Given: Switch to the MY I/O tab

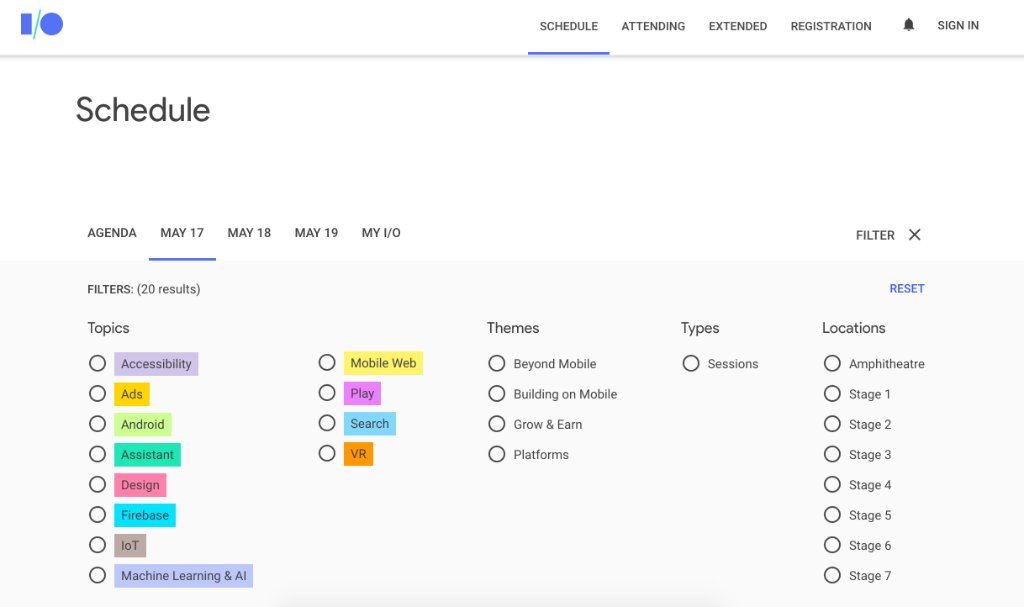Looking at the screenshot, I should pyautogui.click(x=380, y=232).
